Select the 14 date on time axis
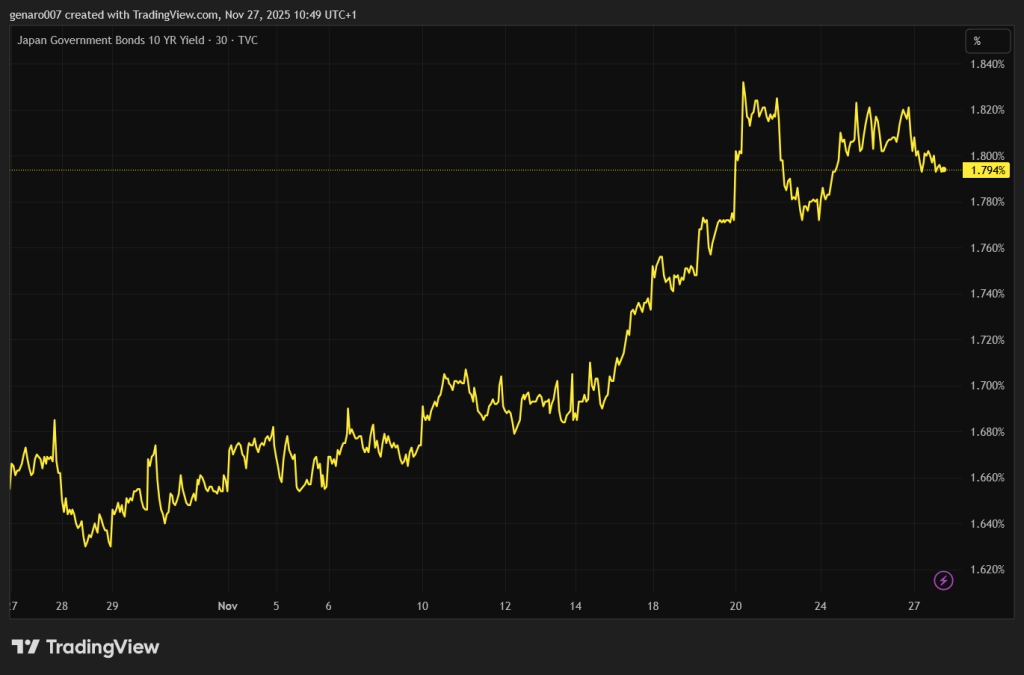Screen dimensions: 1024x675 pos(576,606)
